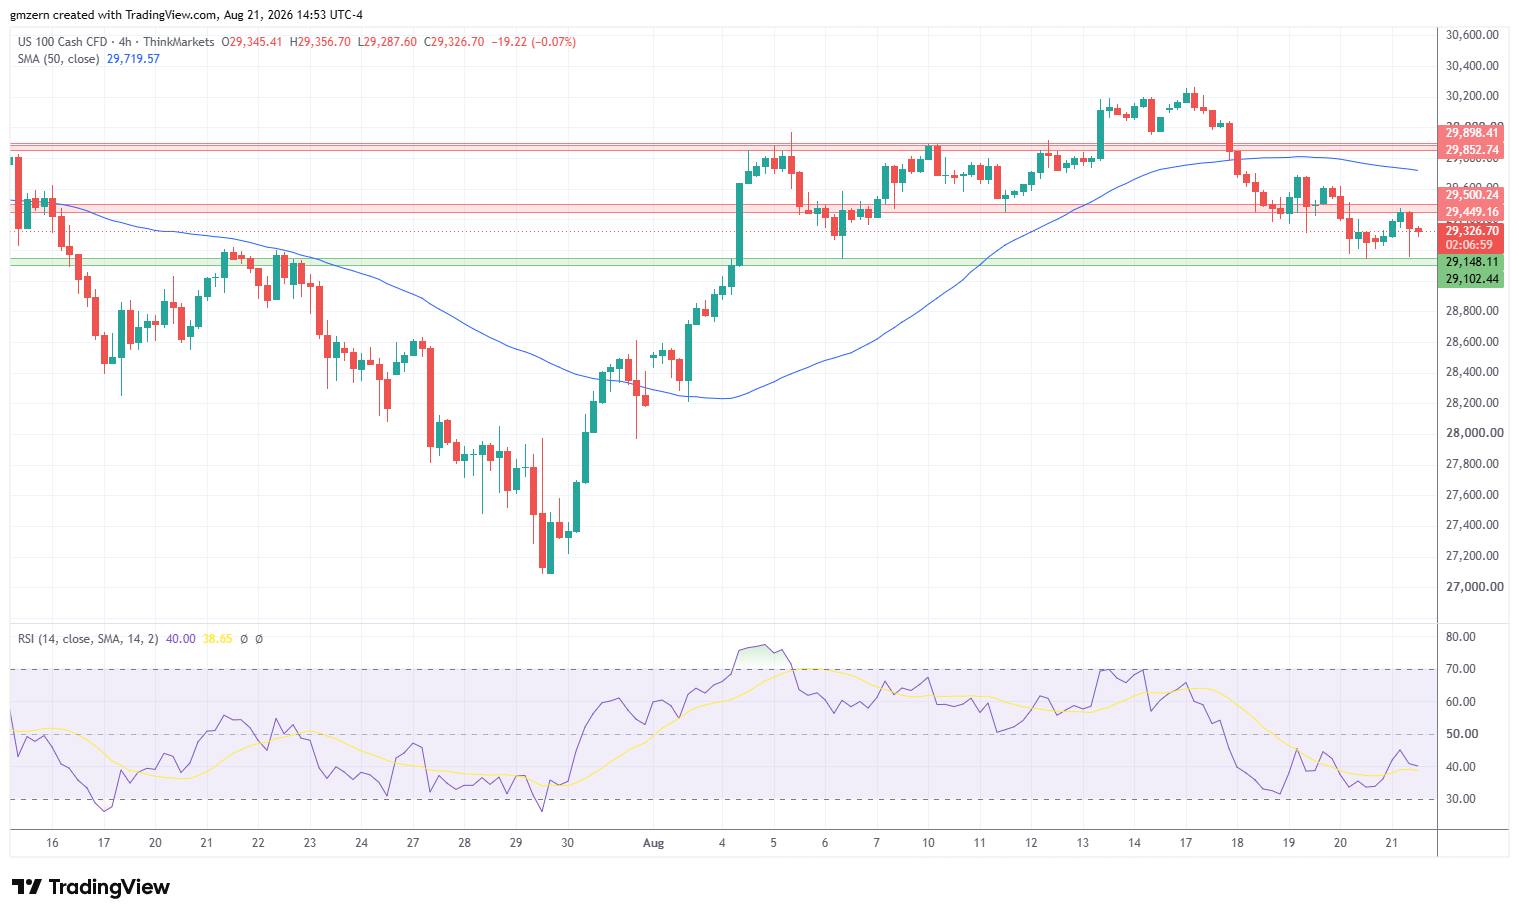Click the RSI scale value 50.00

[1461, 734]
